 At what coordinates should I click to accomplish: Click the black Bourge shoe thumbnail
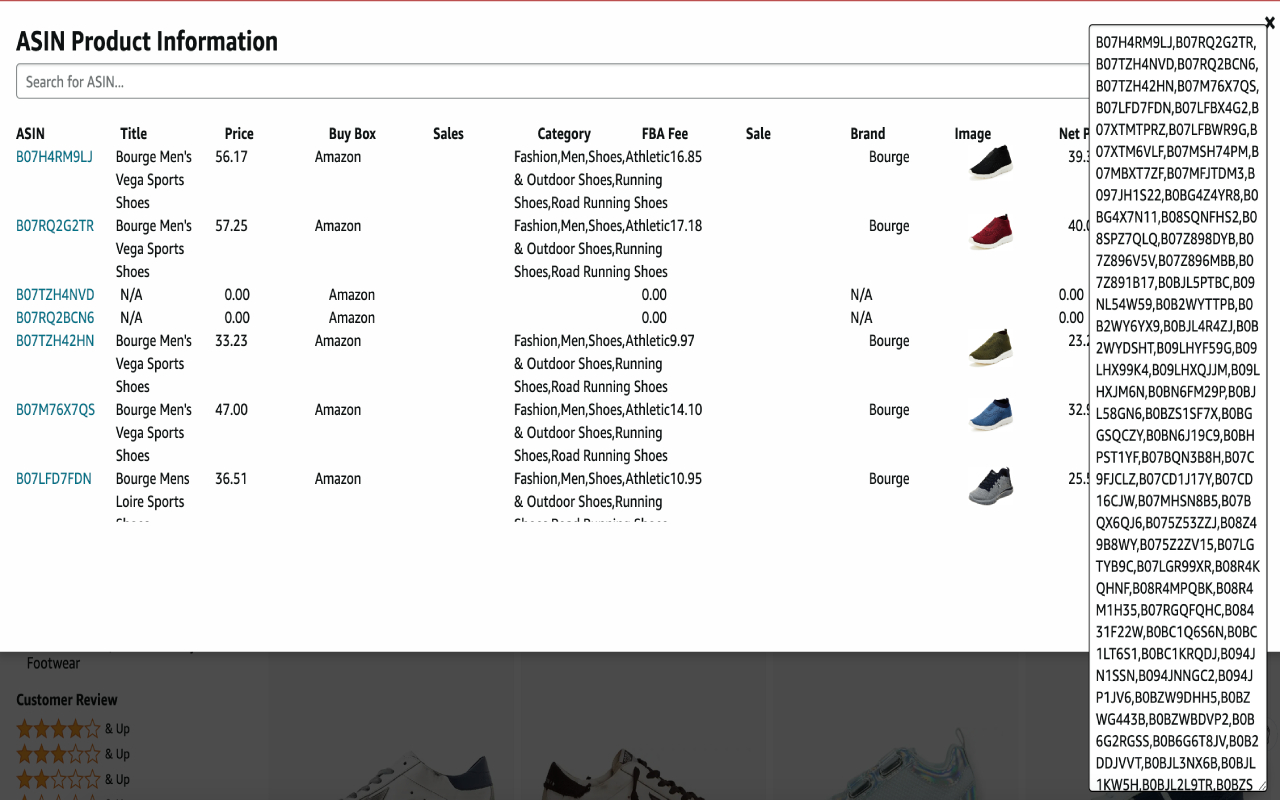coord(990,162)
